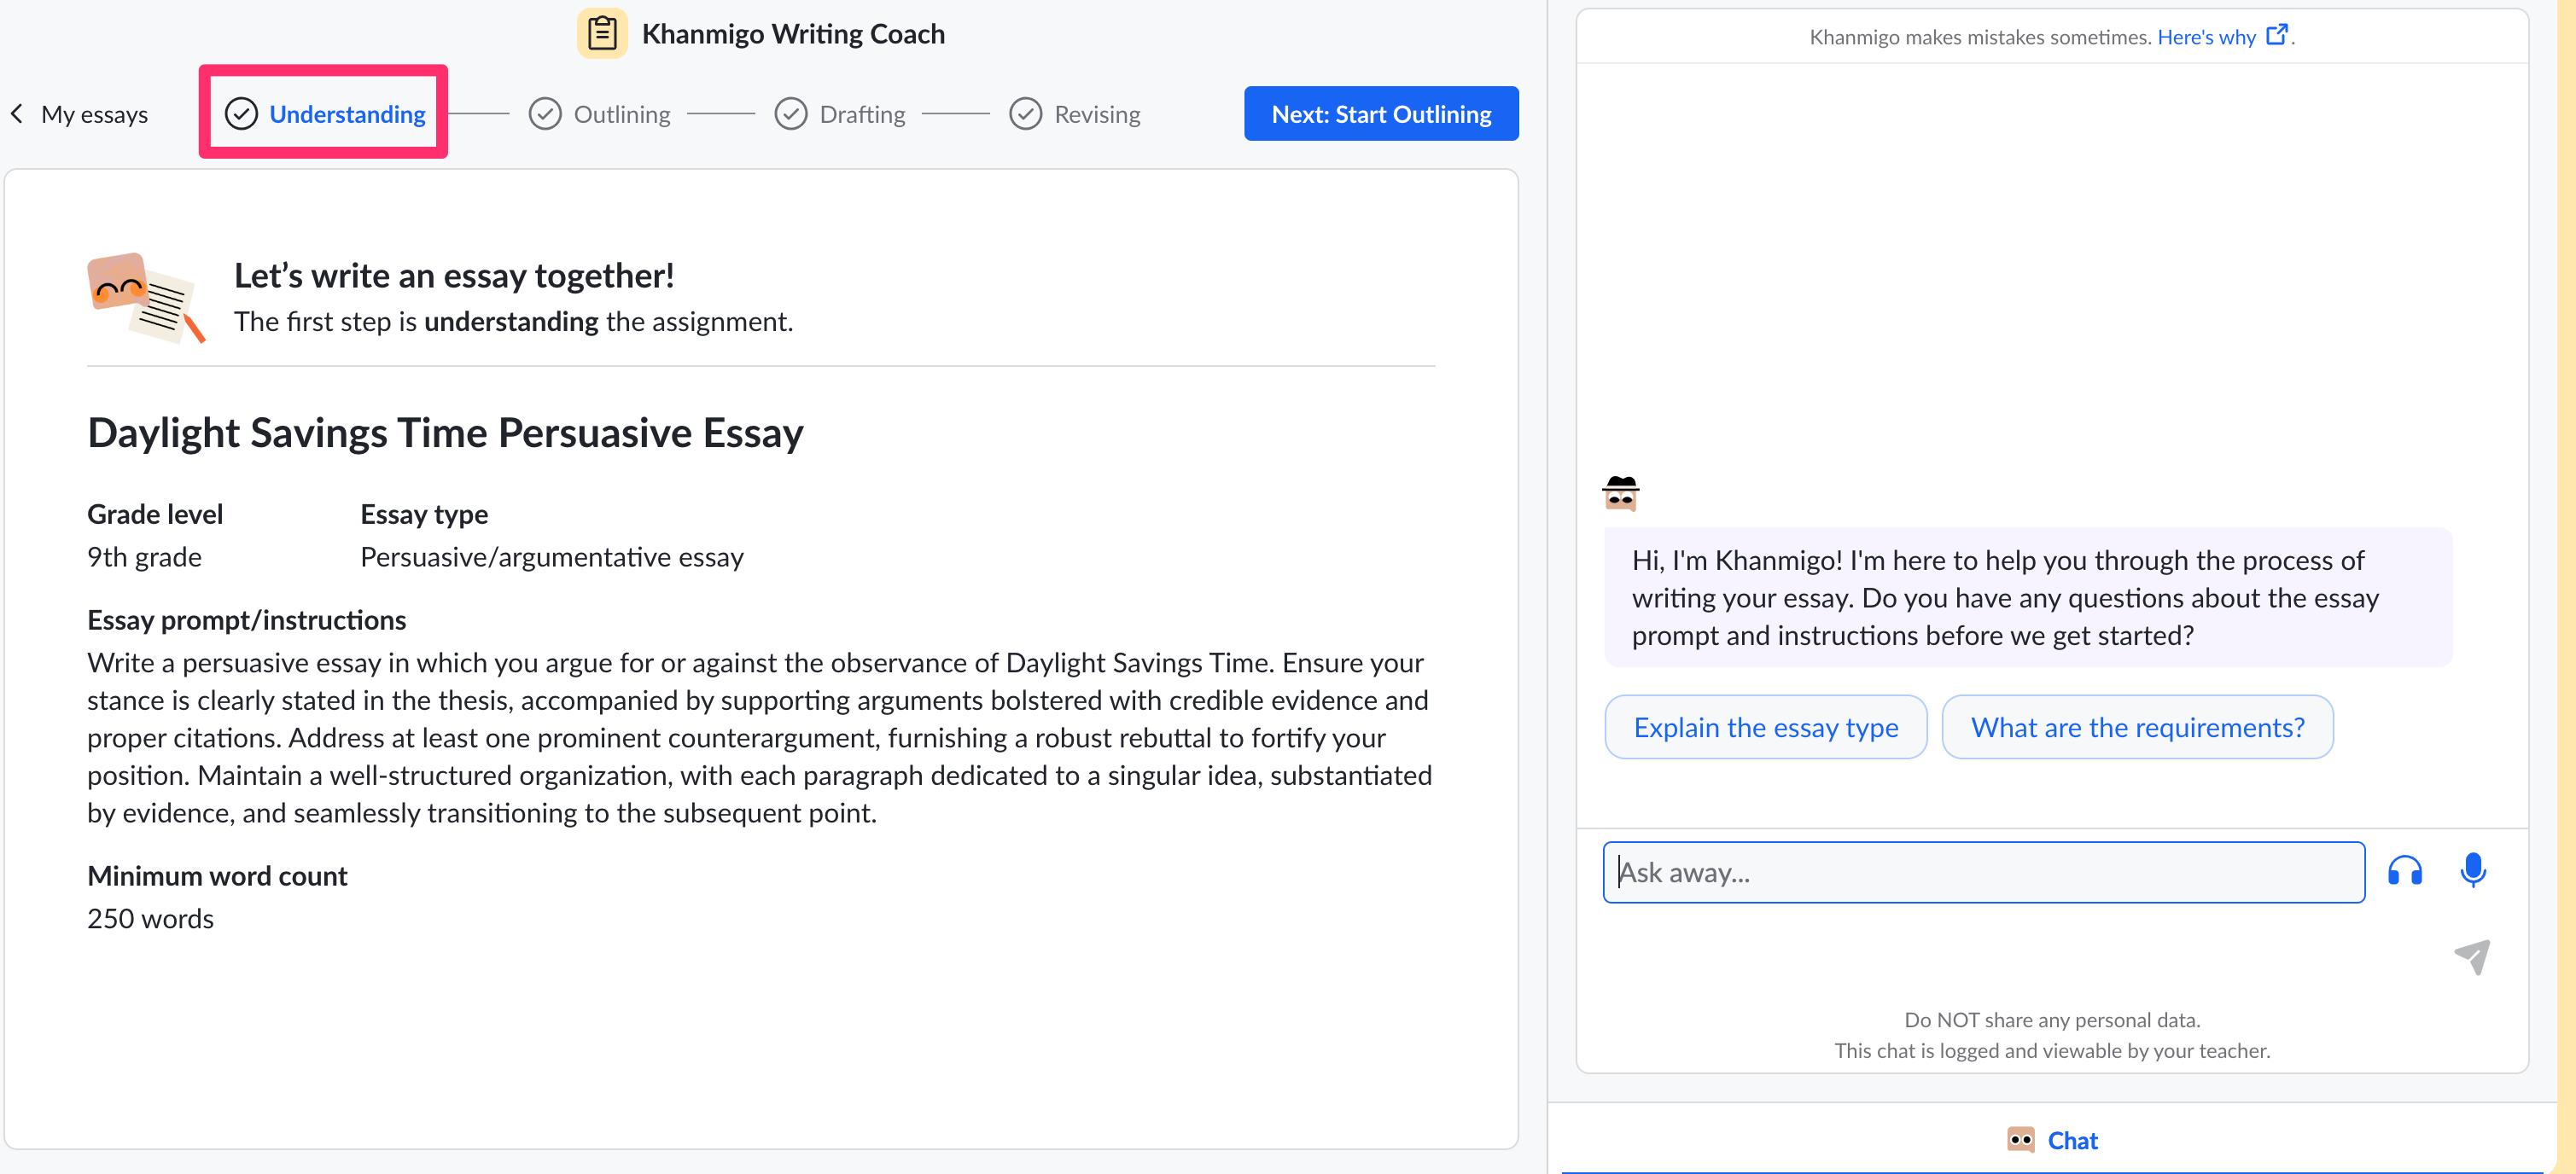
Task: Click the 'Ask away...' input field
Action: pos(1978,872)
